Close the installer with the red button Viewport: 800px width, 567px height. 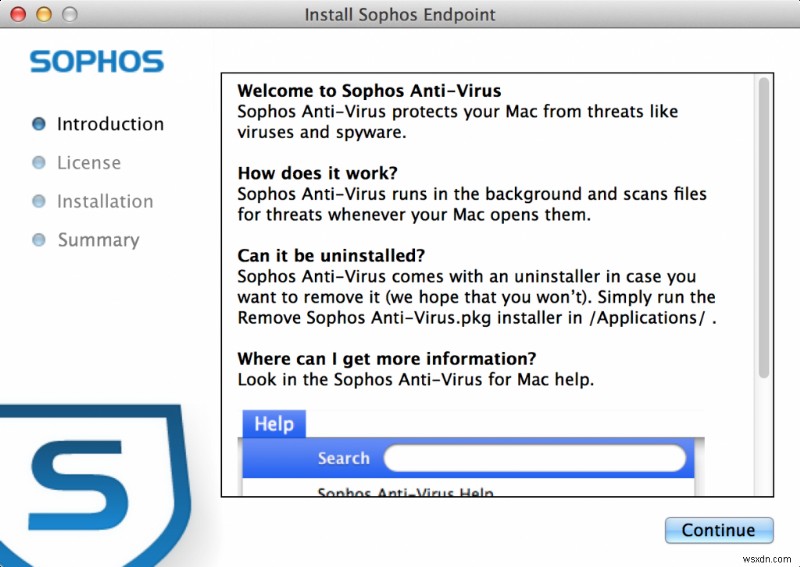21,15
